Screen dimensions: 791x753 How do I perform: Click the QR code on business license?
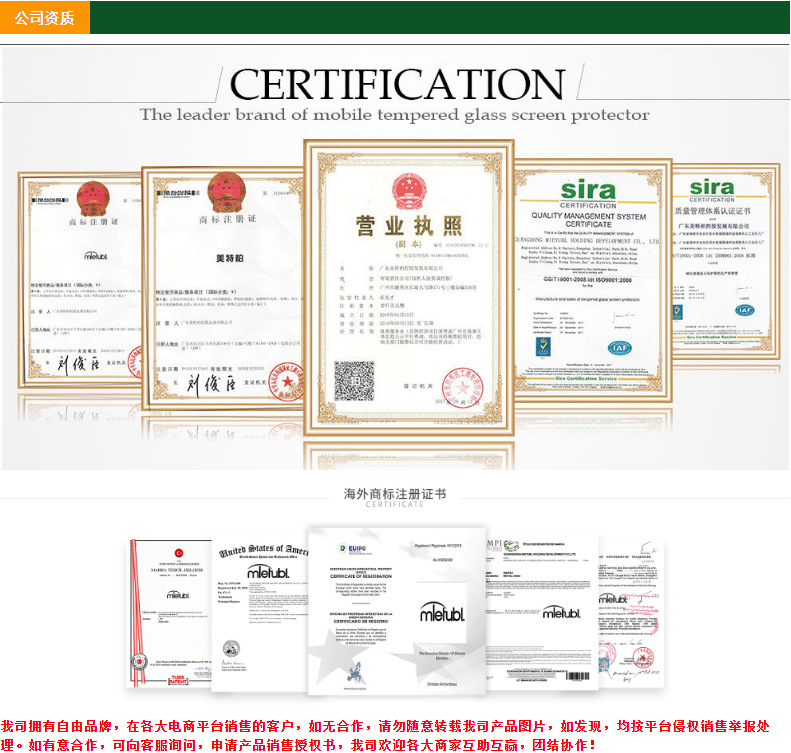(x=354, y=381)
